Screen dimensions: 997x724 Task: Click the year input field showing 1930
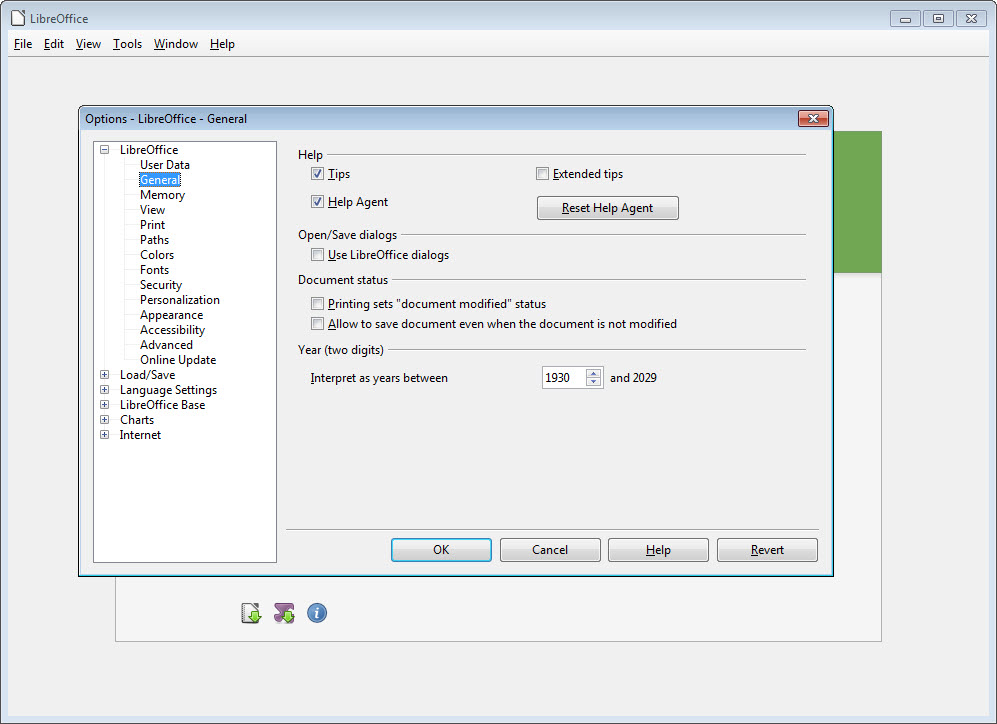(x=564, y=378)
